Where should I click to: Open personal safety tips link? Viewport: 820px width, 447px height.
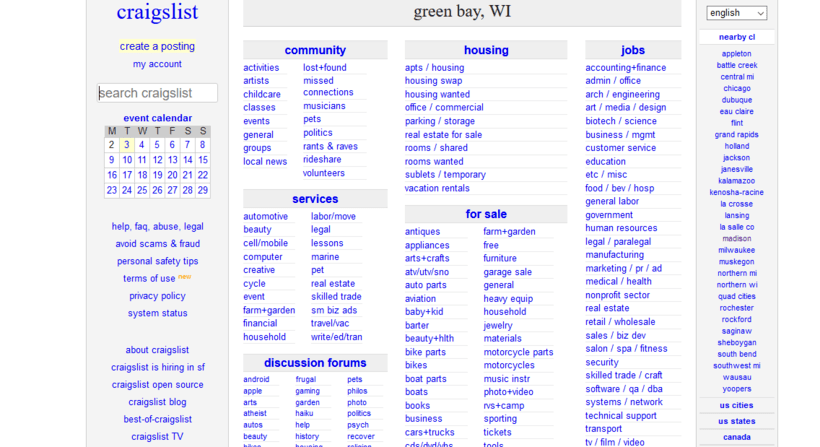[157, 261]
